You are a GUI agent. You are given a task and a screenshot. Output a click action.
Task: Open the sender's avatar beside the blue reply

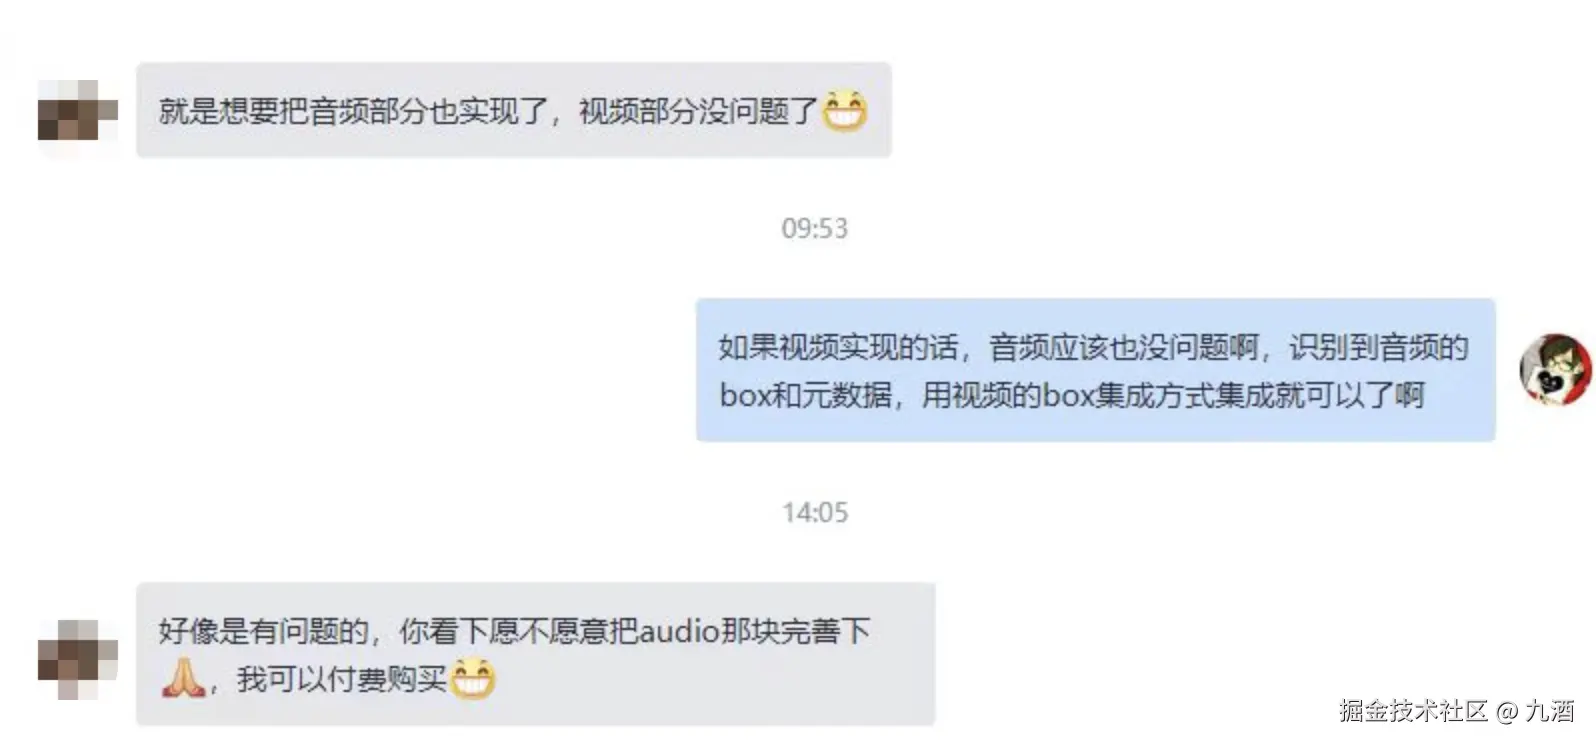(1554, 370)
